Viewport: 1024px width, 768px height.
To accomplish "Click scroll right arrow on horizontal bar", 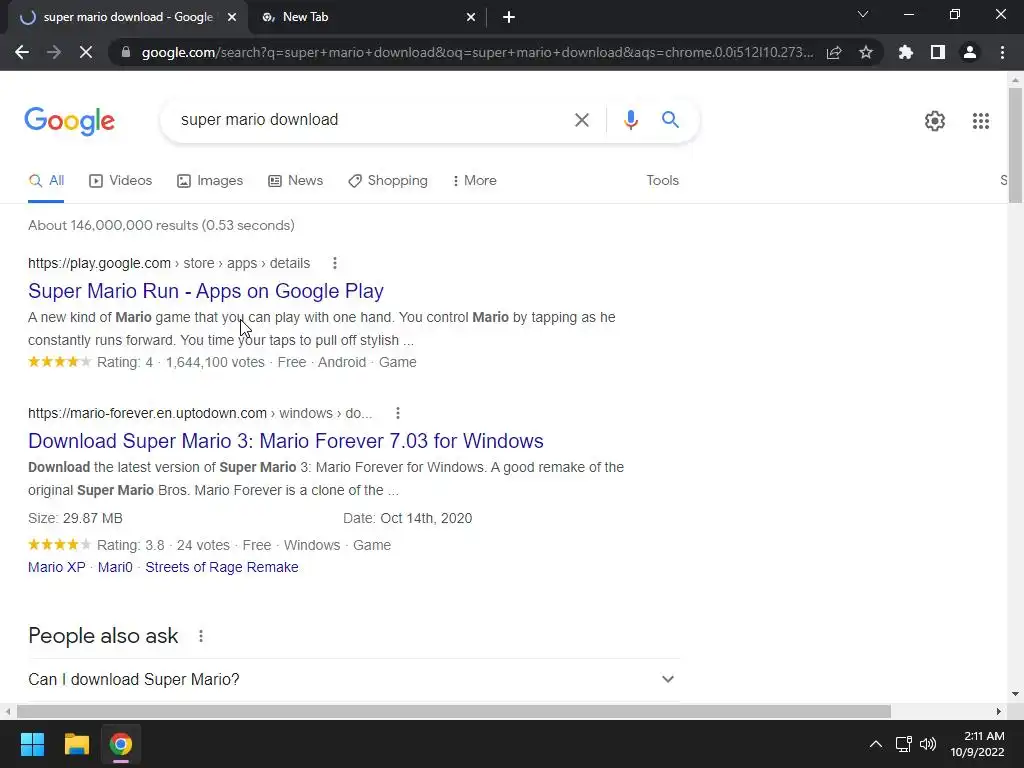I will 998,711.
